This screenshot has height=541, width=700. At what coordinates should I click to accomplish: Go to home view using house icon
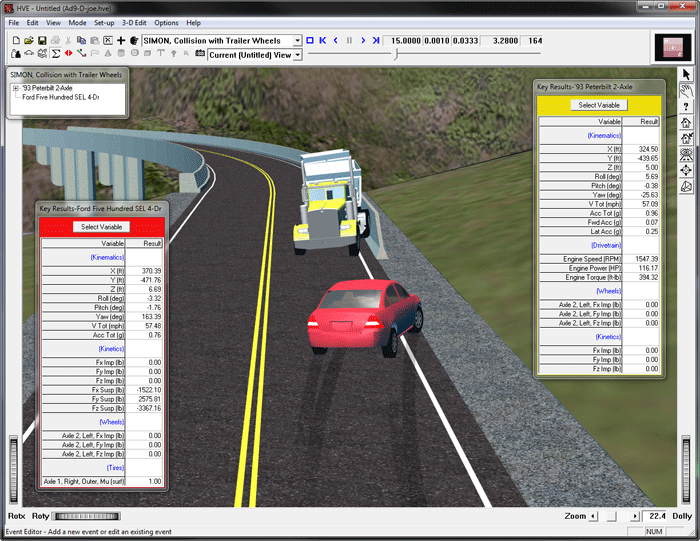point(687,122)
